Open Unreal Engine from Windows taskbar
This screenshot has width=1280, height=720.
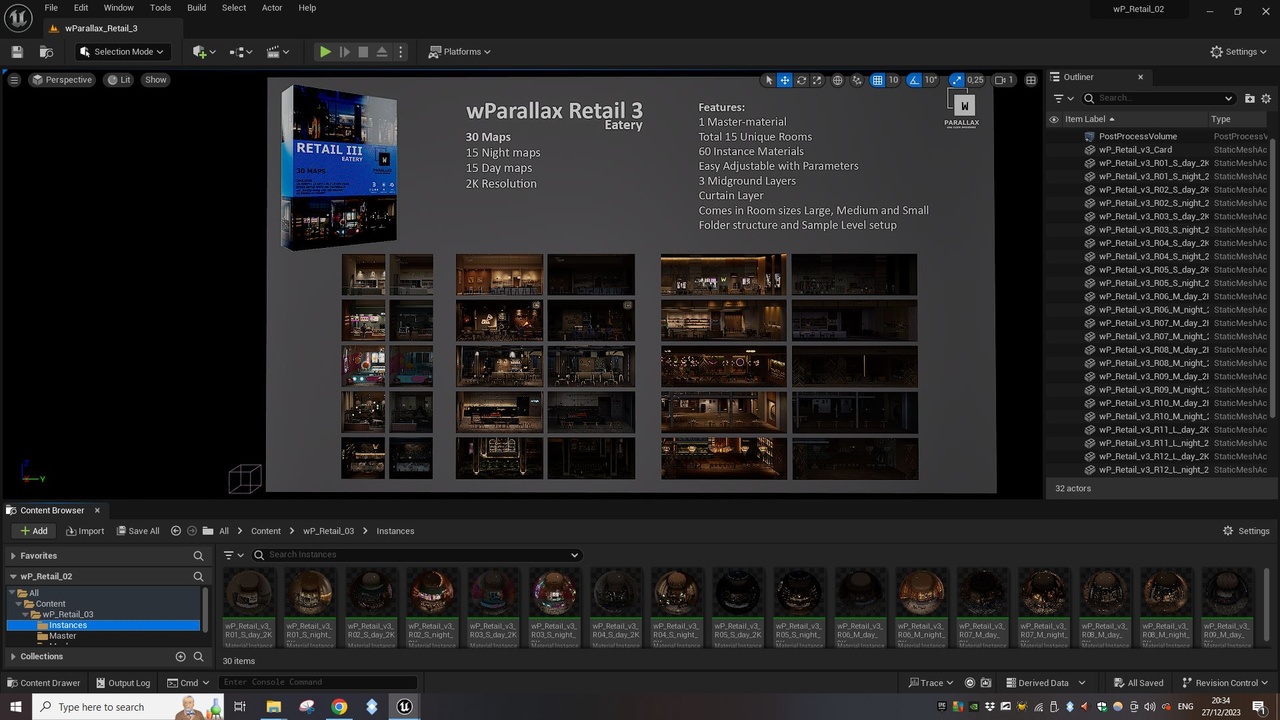[404, 706]
